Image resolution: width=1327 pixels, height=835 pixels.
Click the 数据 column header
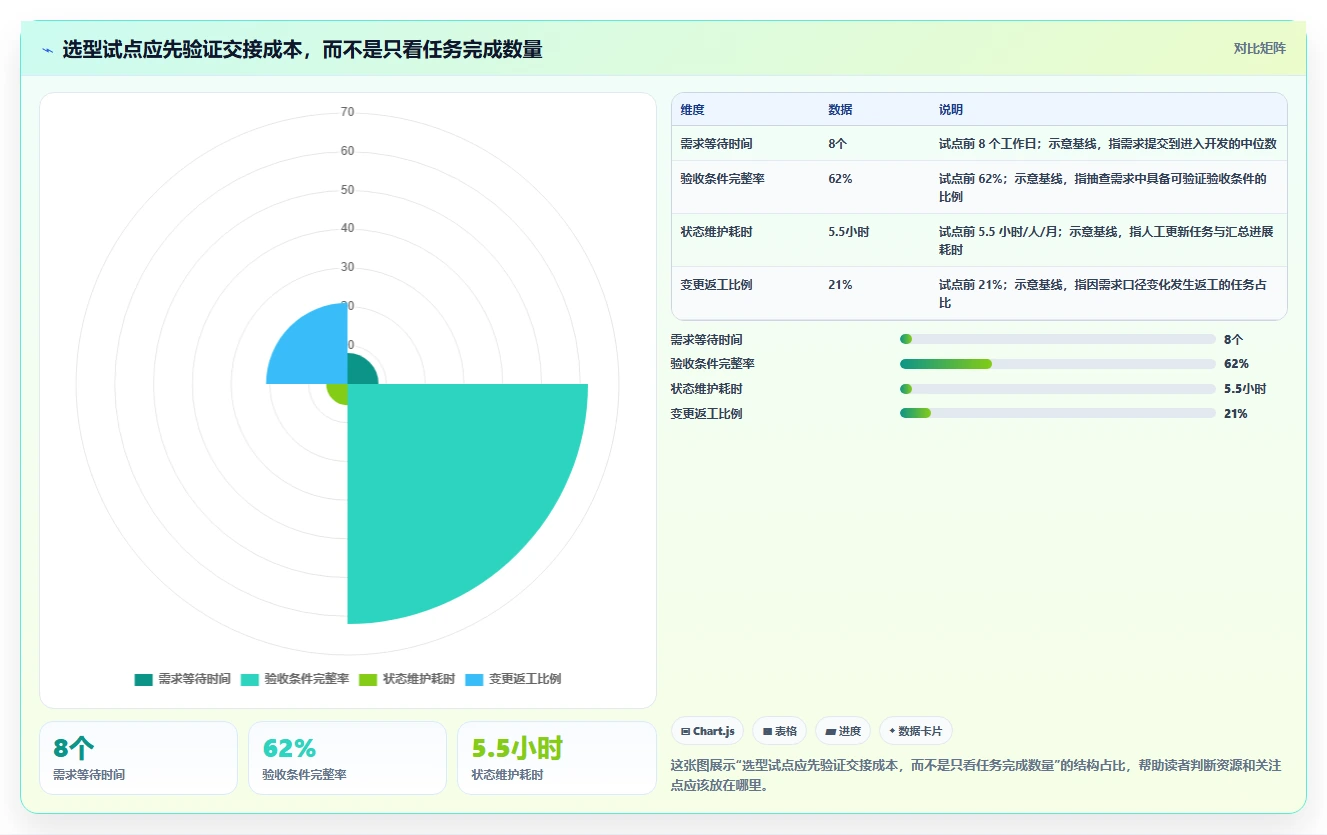(x=840, y=110)
